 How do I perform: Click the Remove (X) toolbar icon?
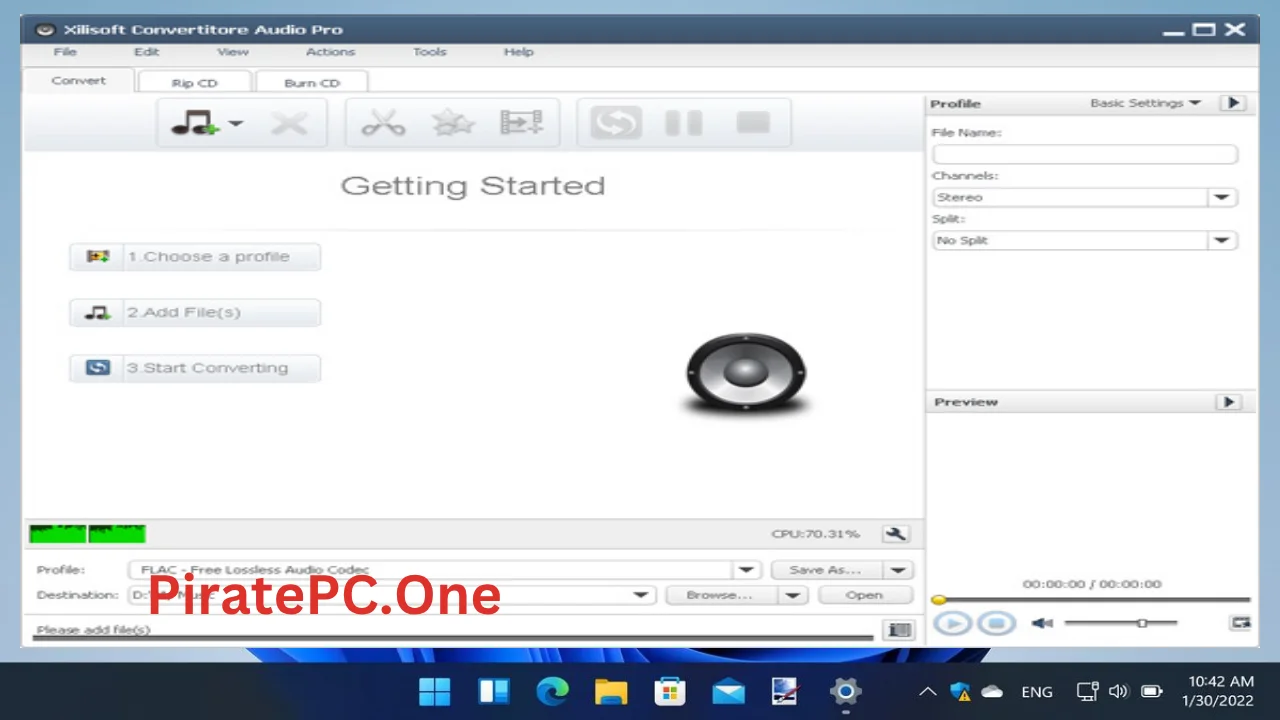pyautogui.click(x=289, y=124)
